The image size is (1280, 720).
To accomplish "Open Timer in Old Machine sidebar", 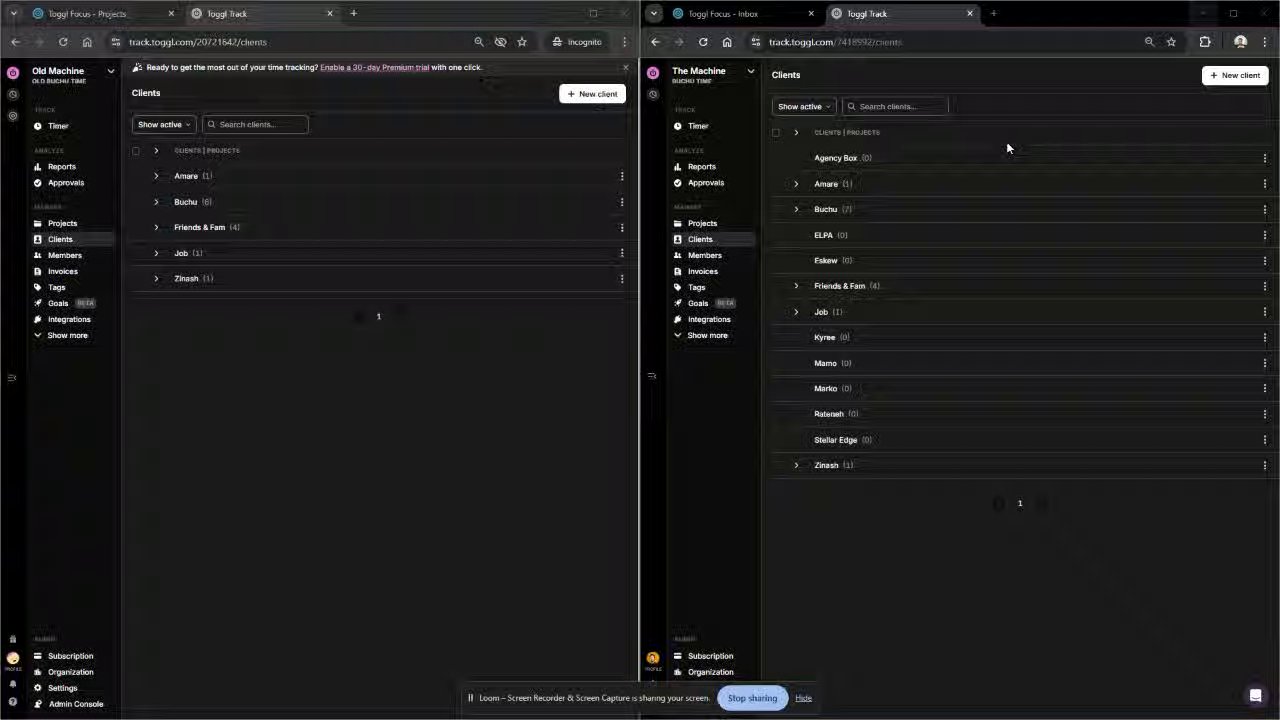I will (58, 126).
